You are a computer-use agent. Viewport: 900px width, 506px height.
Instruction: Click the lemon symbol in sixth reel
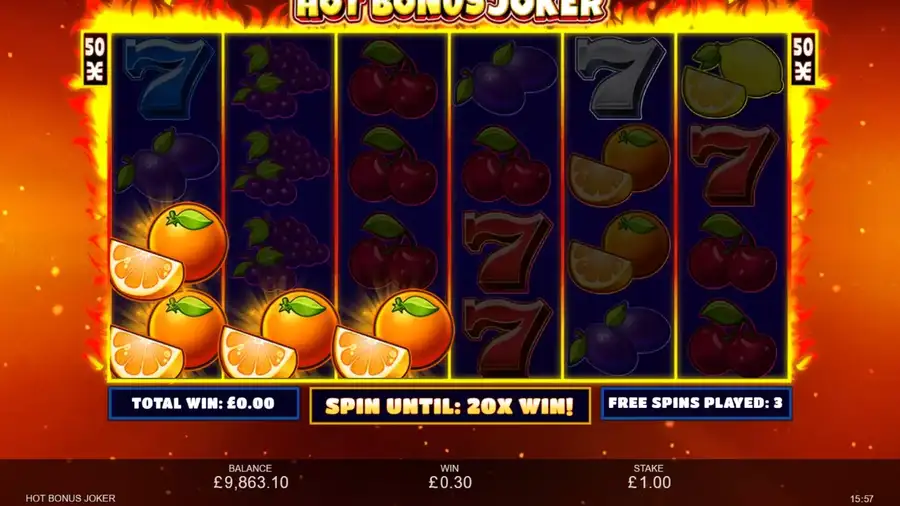click(732, 77)
